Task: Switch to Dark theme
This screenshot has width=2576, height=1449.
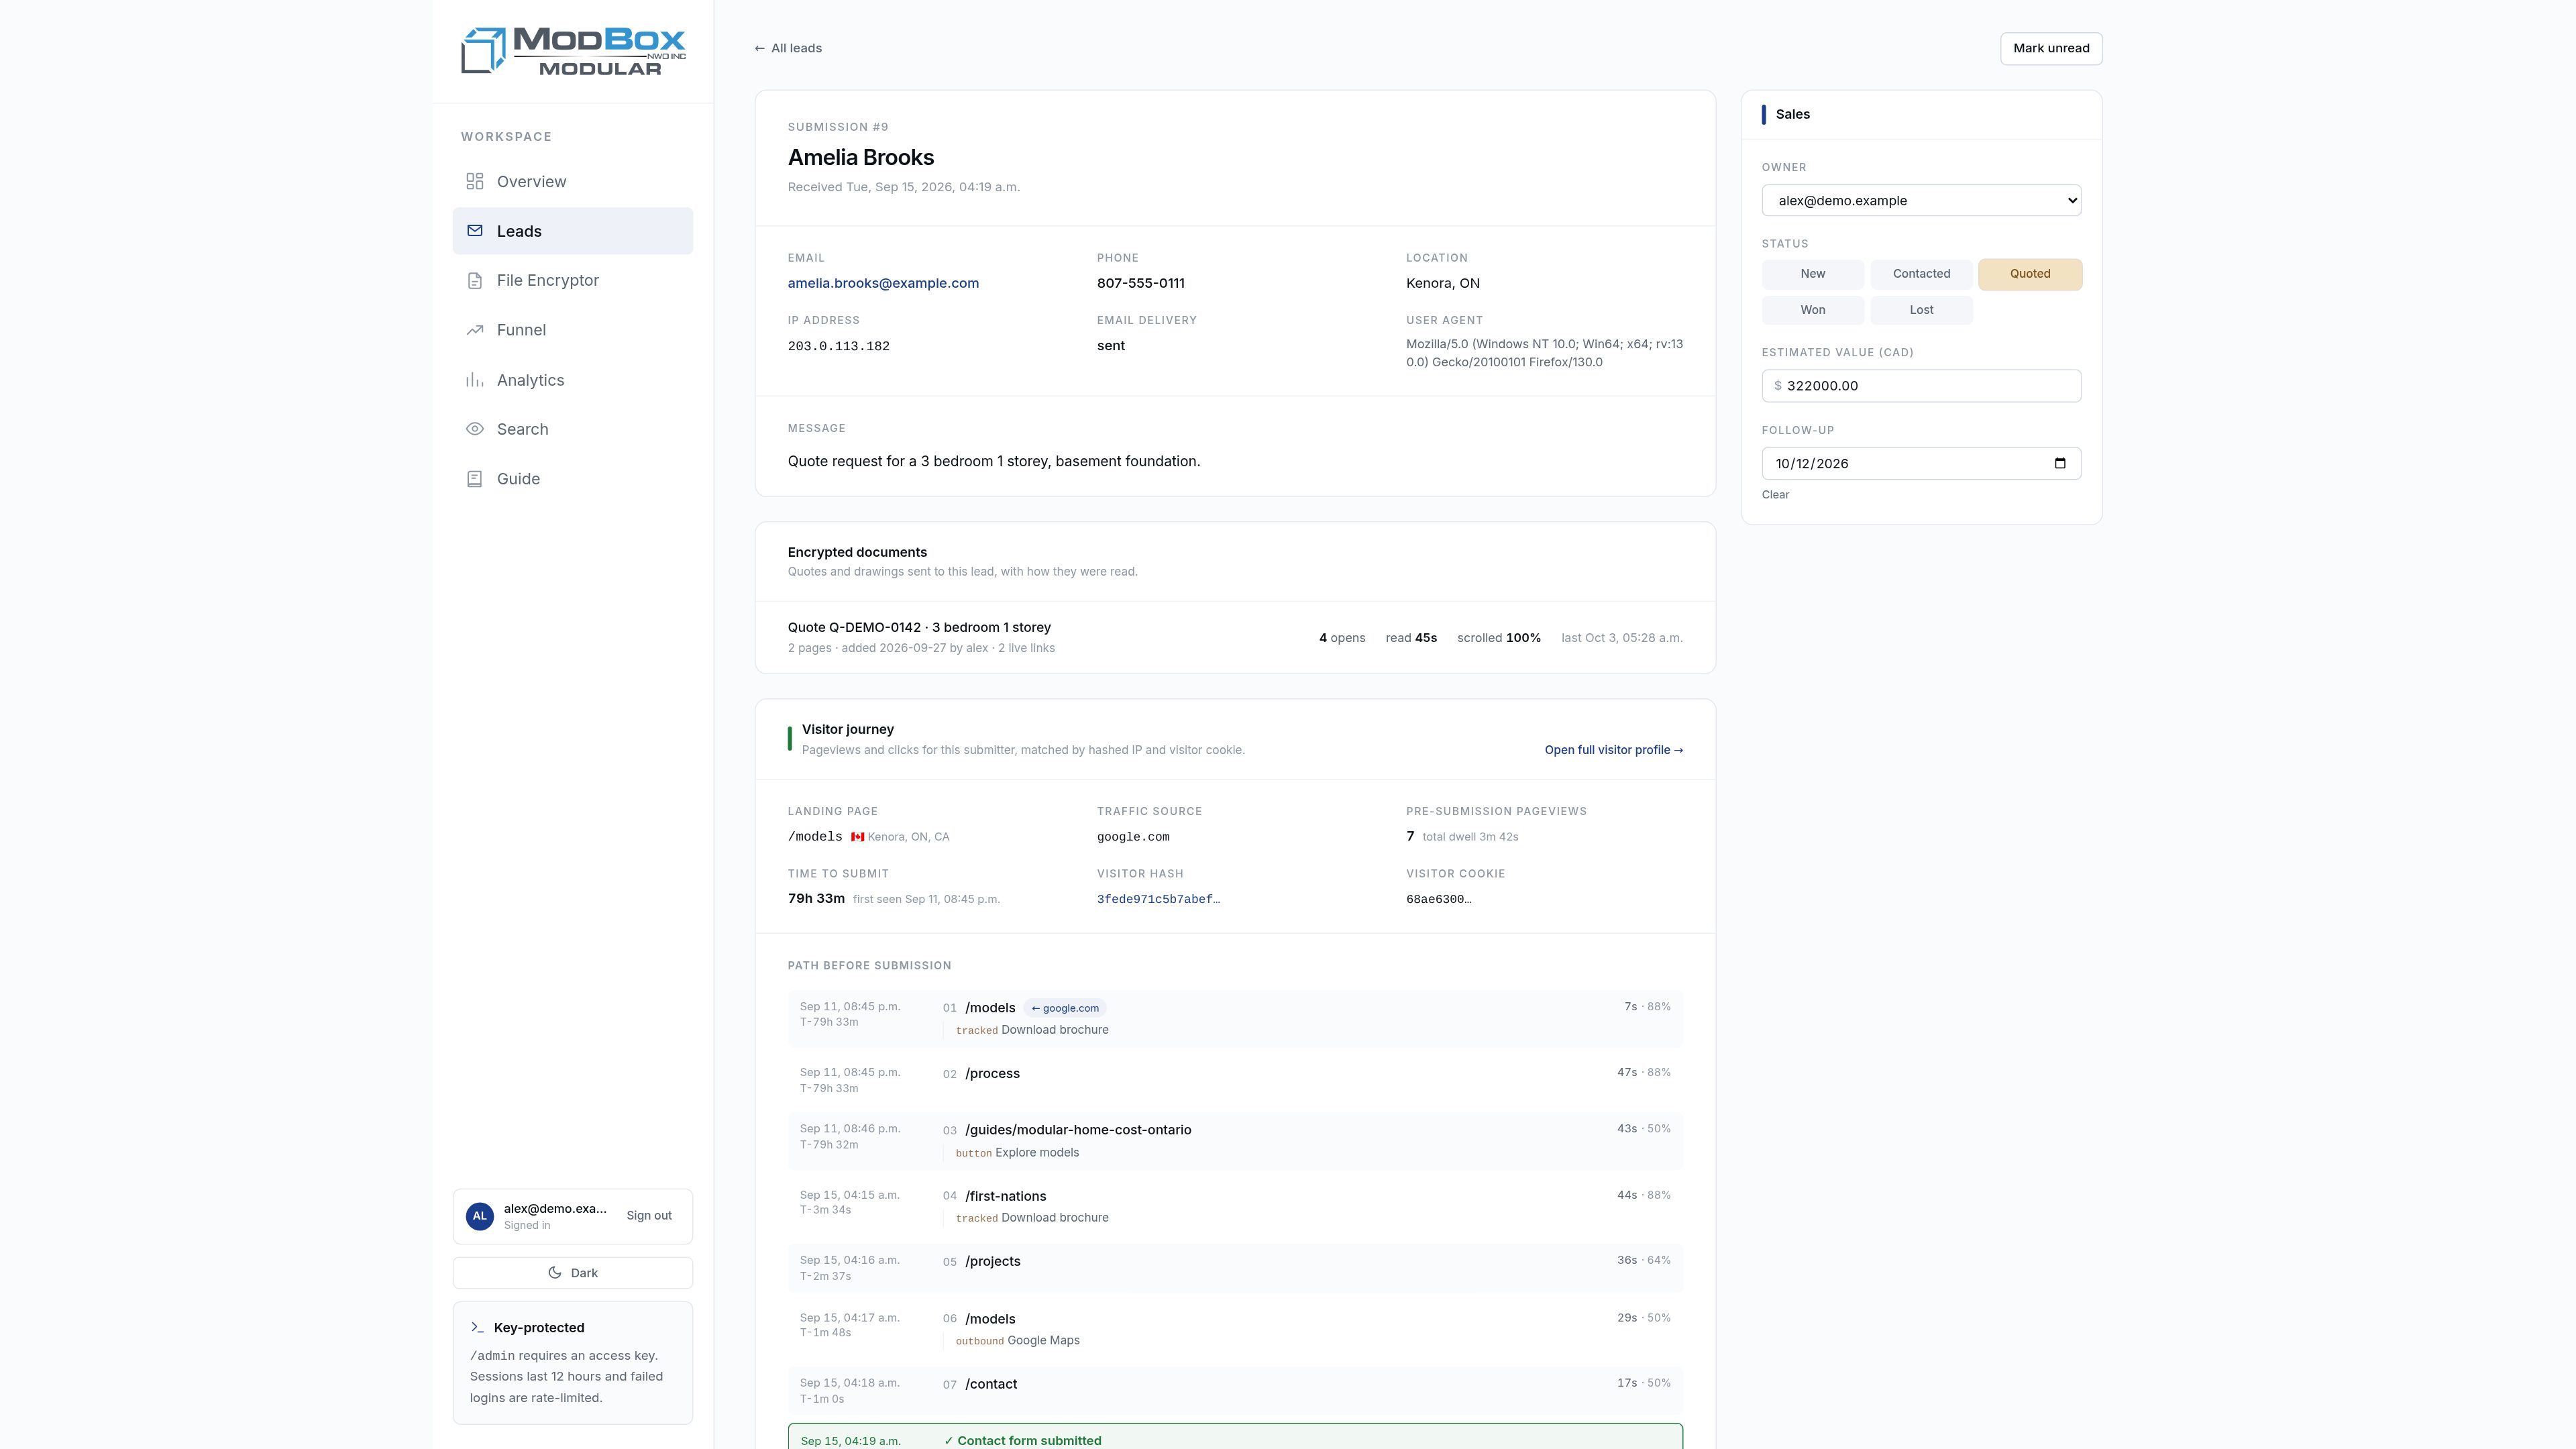Action: click(573, 1273)
